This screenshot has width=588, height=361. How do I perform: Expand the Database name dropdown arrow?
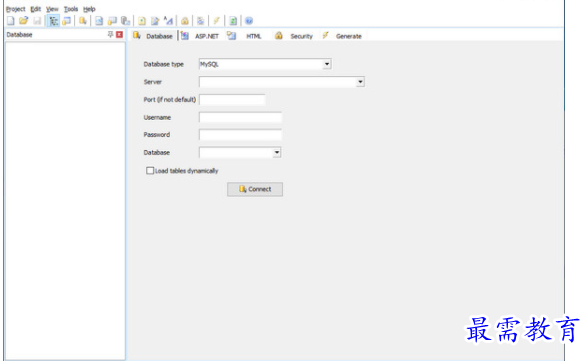point(277,153)
